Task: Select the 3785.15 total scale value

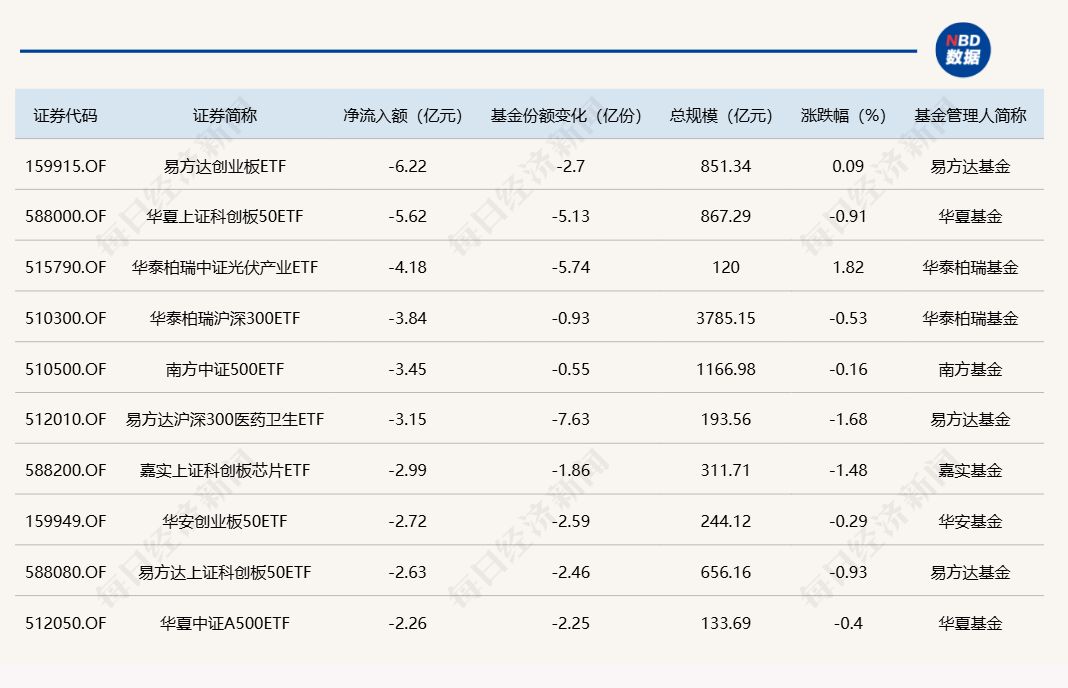Action: tap(726, 318)
